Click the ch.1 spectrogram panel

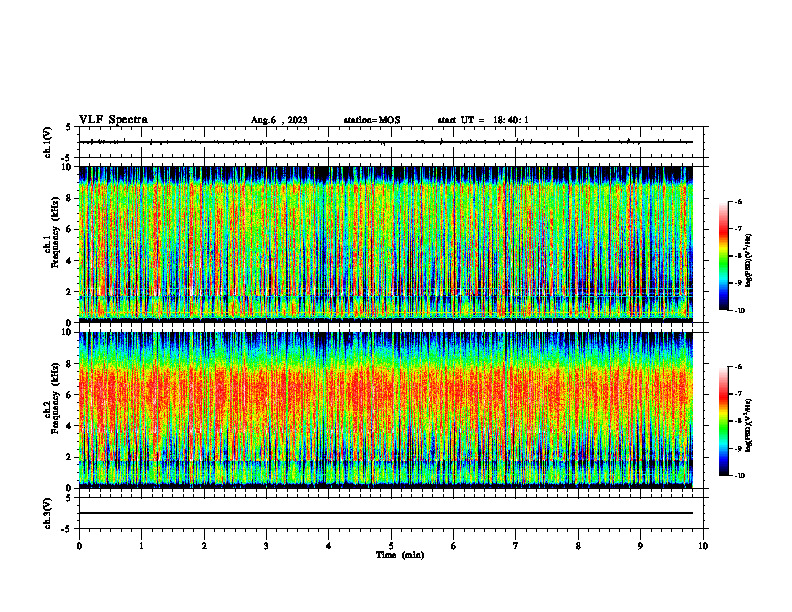[385, 243]
